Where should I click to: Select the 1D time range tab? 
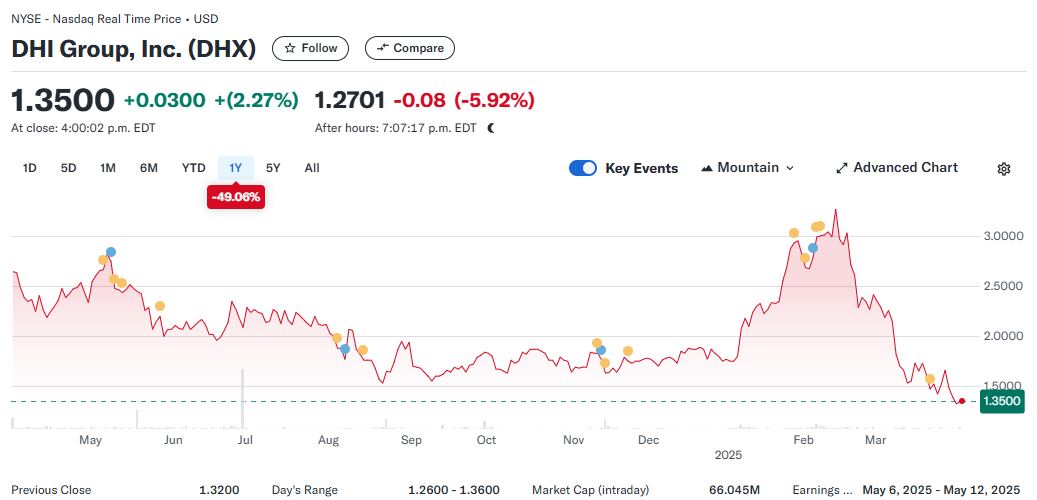pyautogui.click(x=29, y=168)
